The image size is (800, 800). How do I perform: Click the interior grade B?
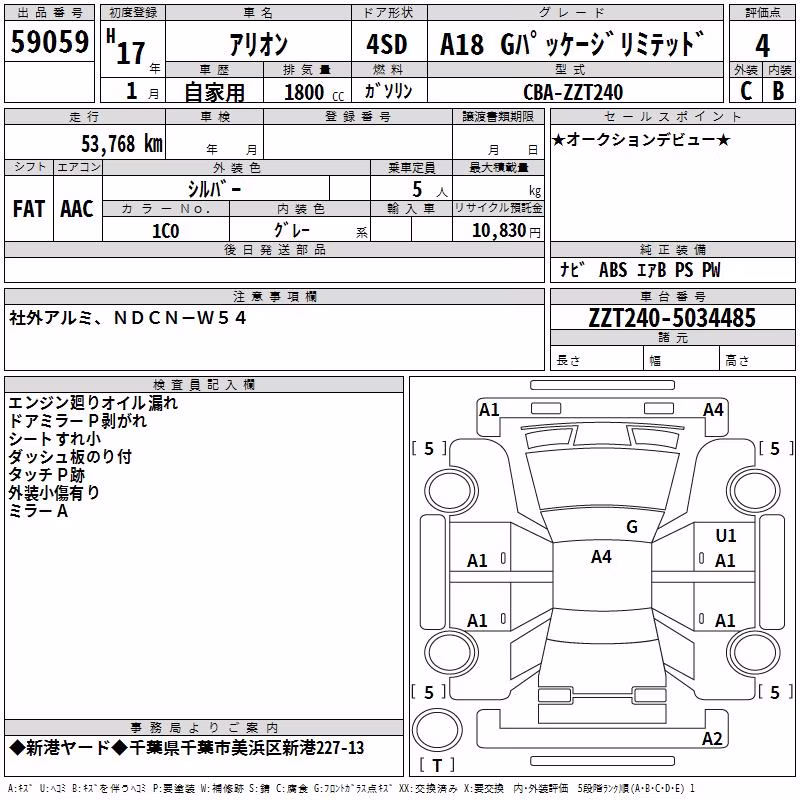[x=778, y=91]
